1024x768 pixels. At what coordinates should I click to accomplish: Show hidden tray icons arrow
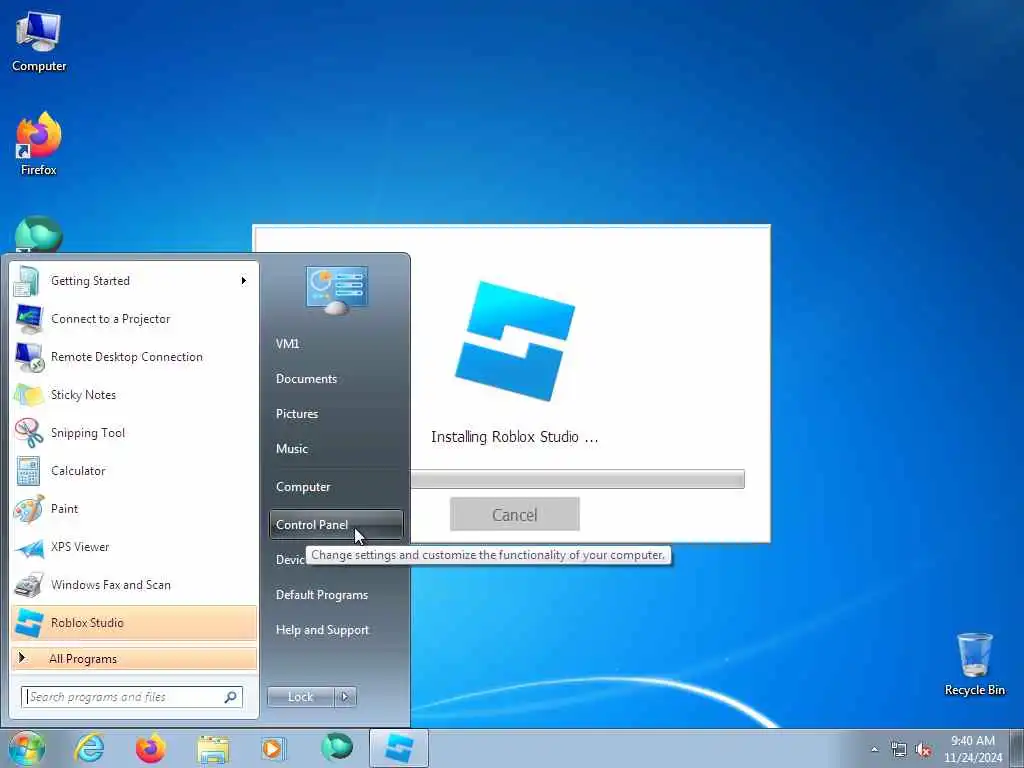[x=874, y=750]
